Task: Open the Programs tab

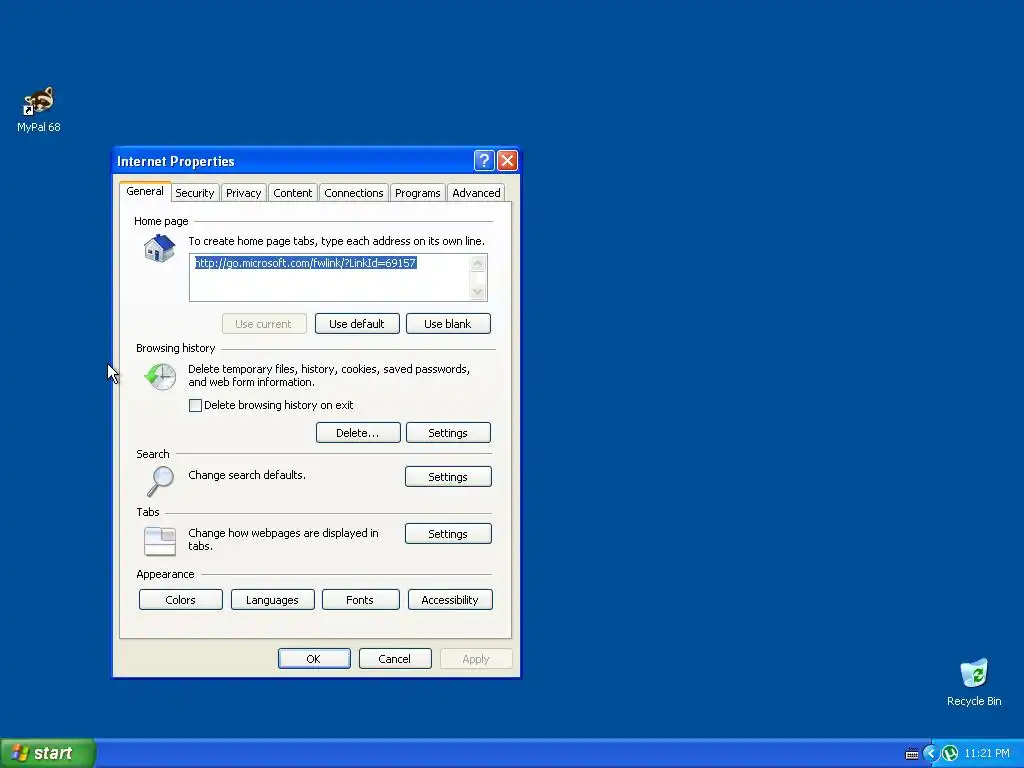Action: coord(417,193)
